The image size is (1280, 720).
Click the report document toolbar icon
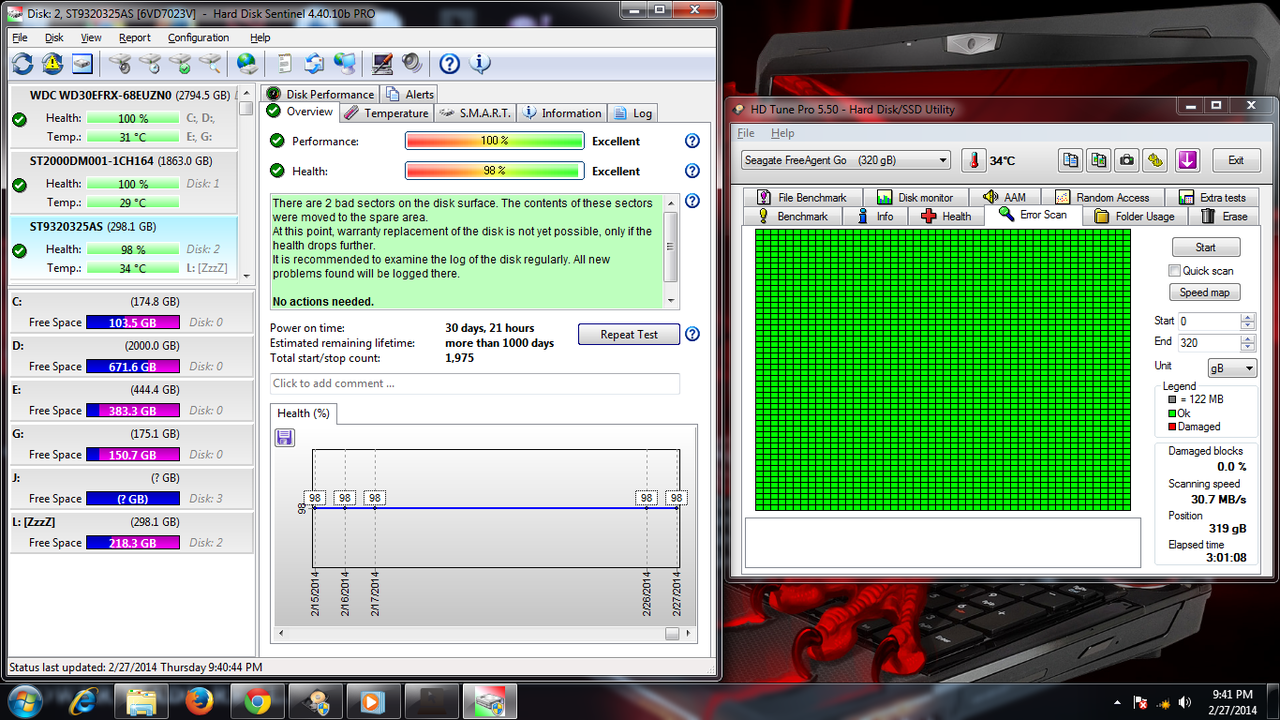point(285,64)
